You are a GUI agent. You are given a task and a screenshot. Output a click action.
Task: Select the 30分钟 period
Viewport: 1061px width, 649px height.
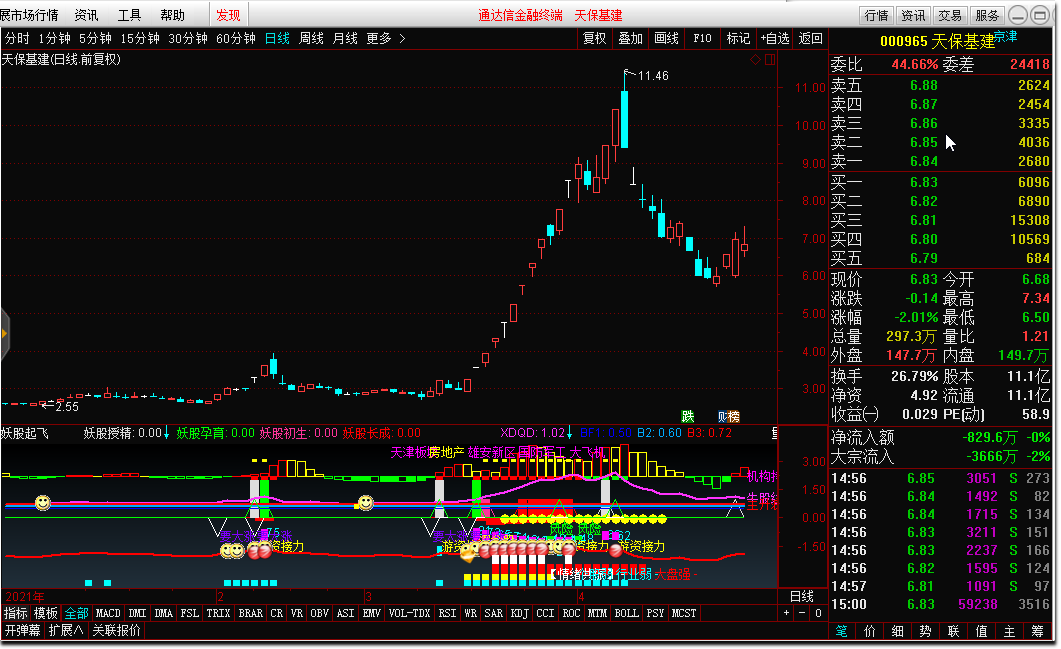[187, 39]
